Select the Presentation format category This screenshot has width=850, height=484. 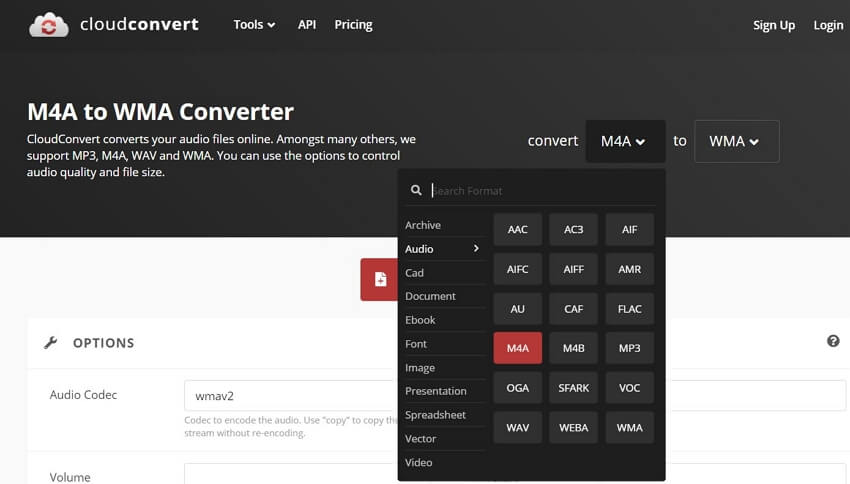click(x=436, y=391)
